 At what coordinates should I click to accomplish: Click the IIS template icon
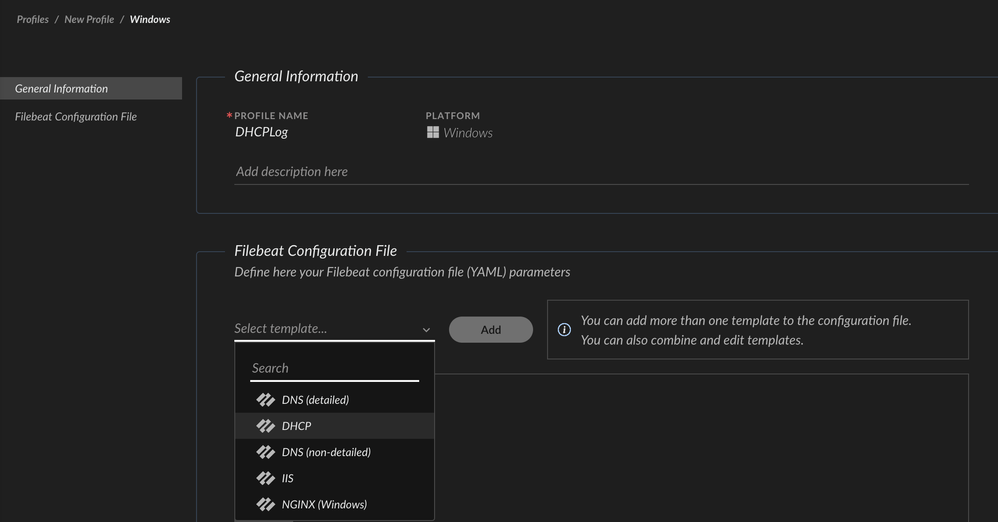pos(265,478)
